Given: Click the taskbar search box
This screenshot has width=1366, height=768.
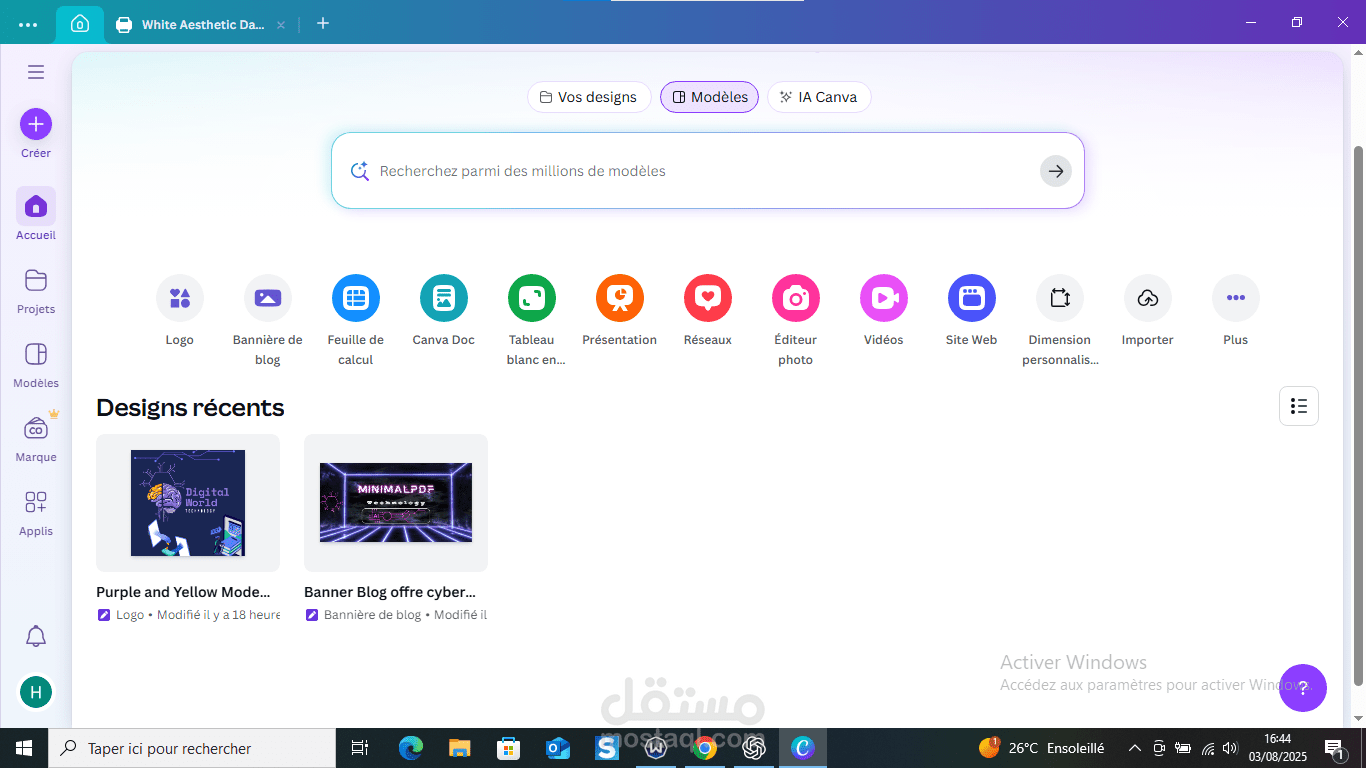Looking at the screenshot, I should (191, 748).
